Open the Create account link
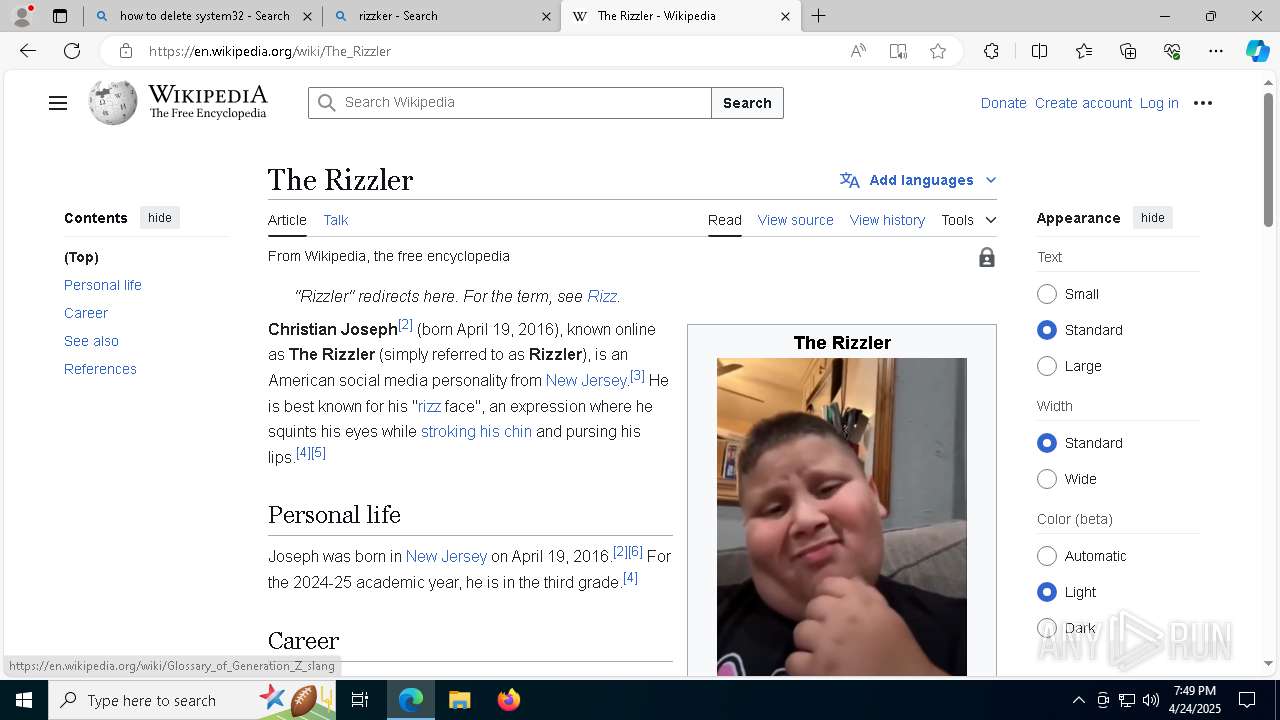The image size is (1280, 720). pos(1083,103)
